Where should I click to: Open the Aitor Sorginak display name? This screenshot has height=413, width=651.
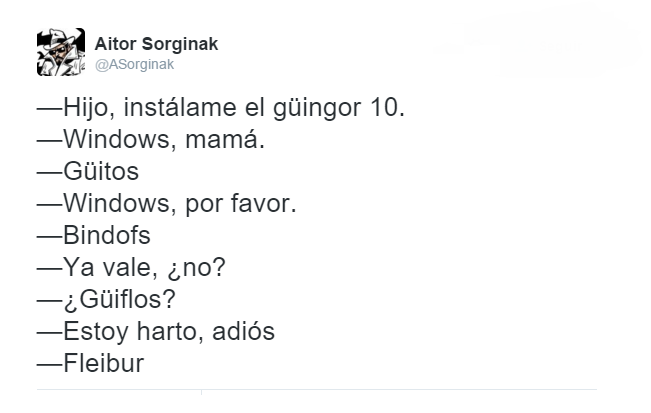(x=156, y=45)
